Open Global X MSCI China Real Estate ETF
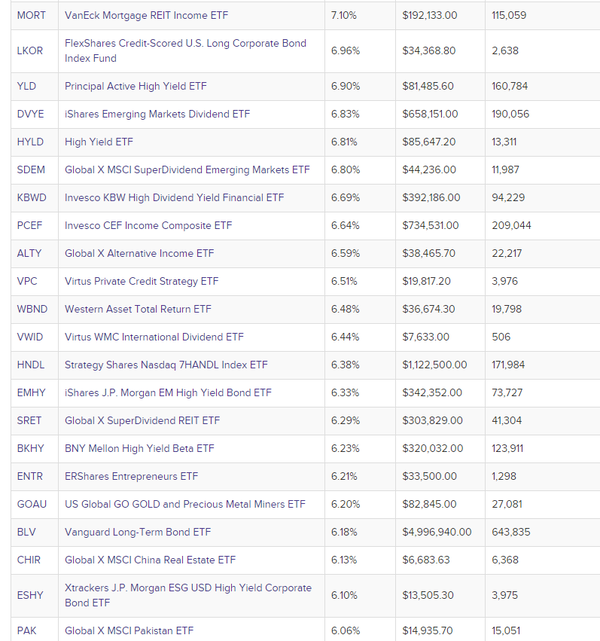The height and width of the screenshot is (641, 600). [150, 560]
